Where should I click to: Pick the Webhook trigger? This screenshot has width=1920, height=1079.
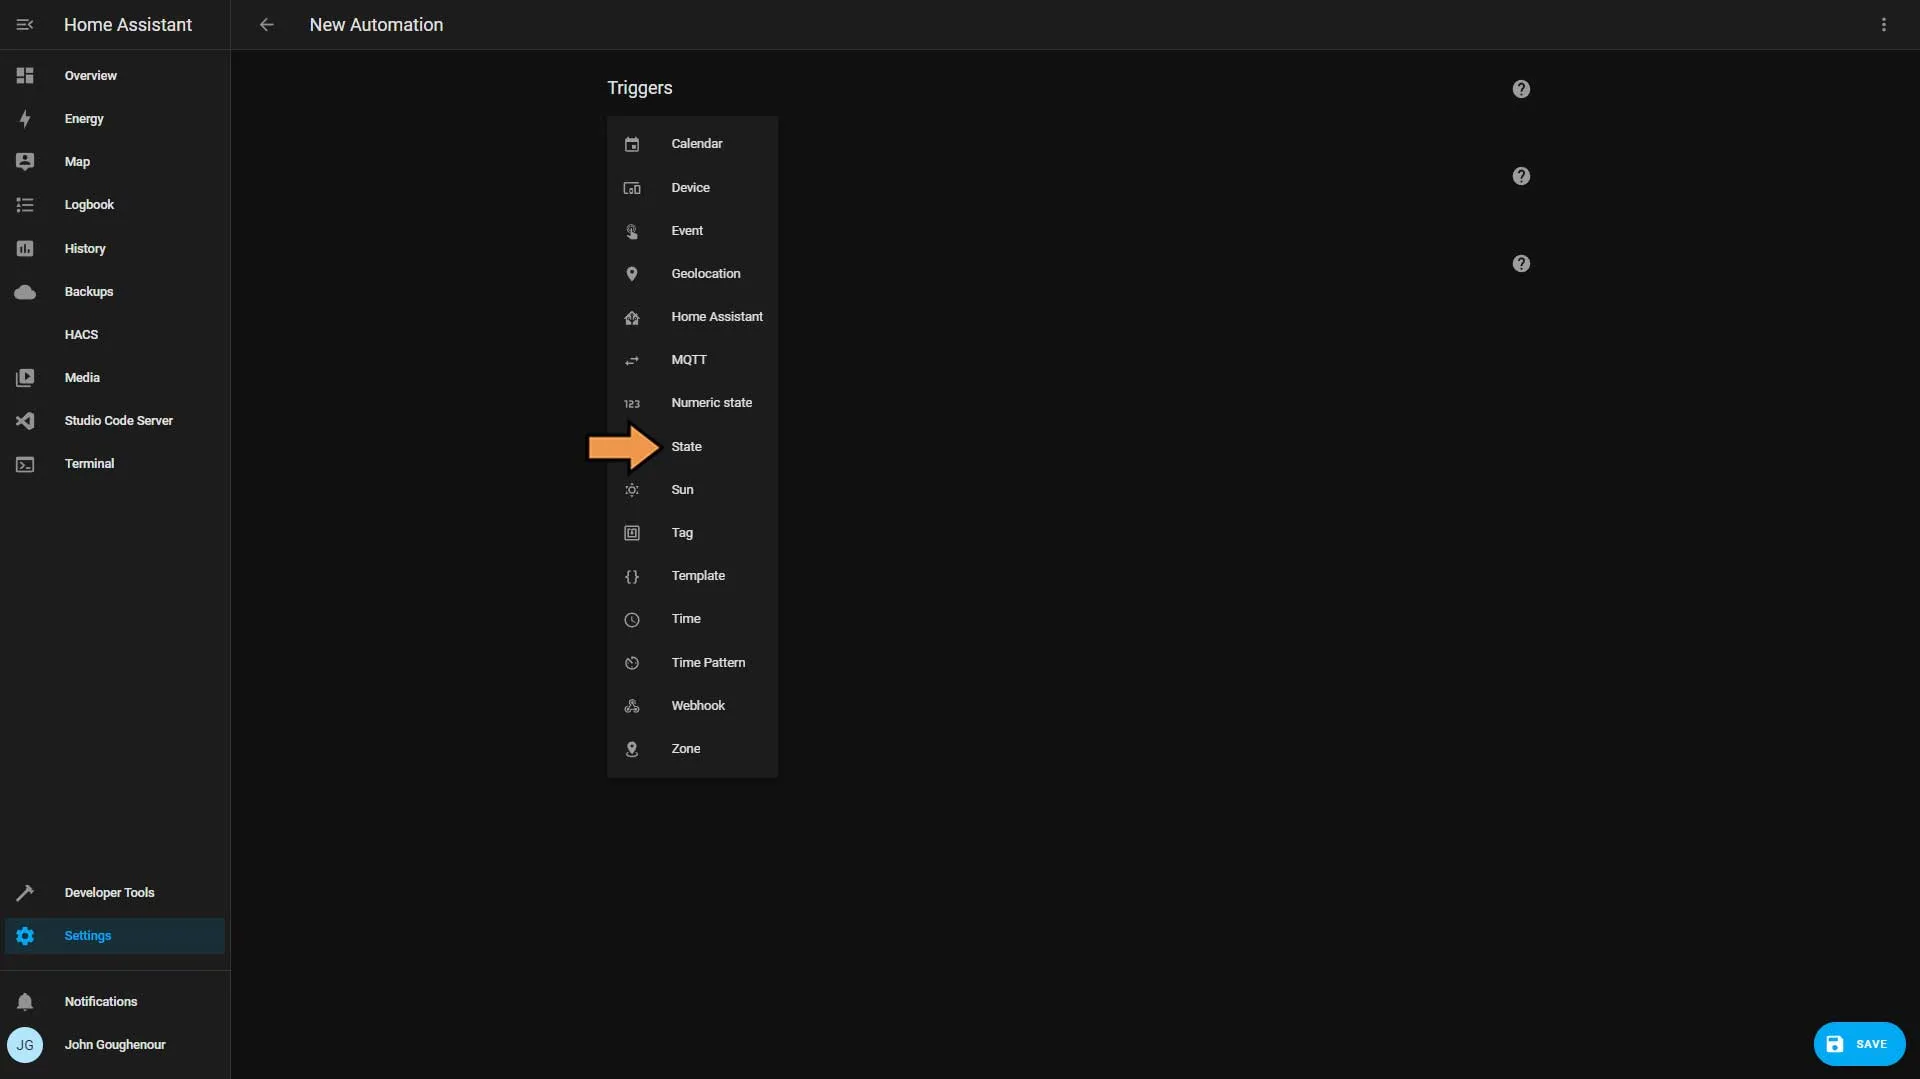tap(692, 706)
